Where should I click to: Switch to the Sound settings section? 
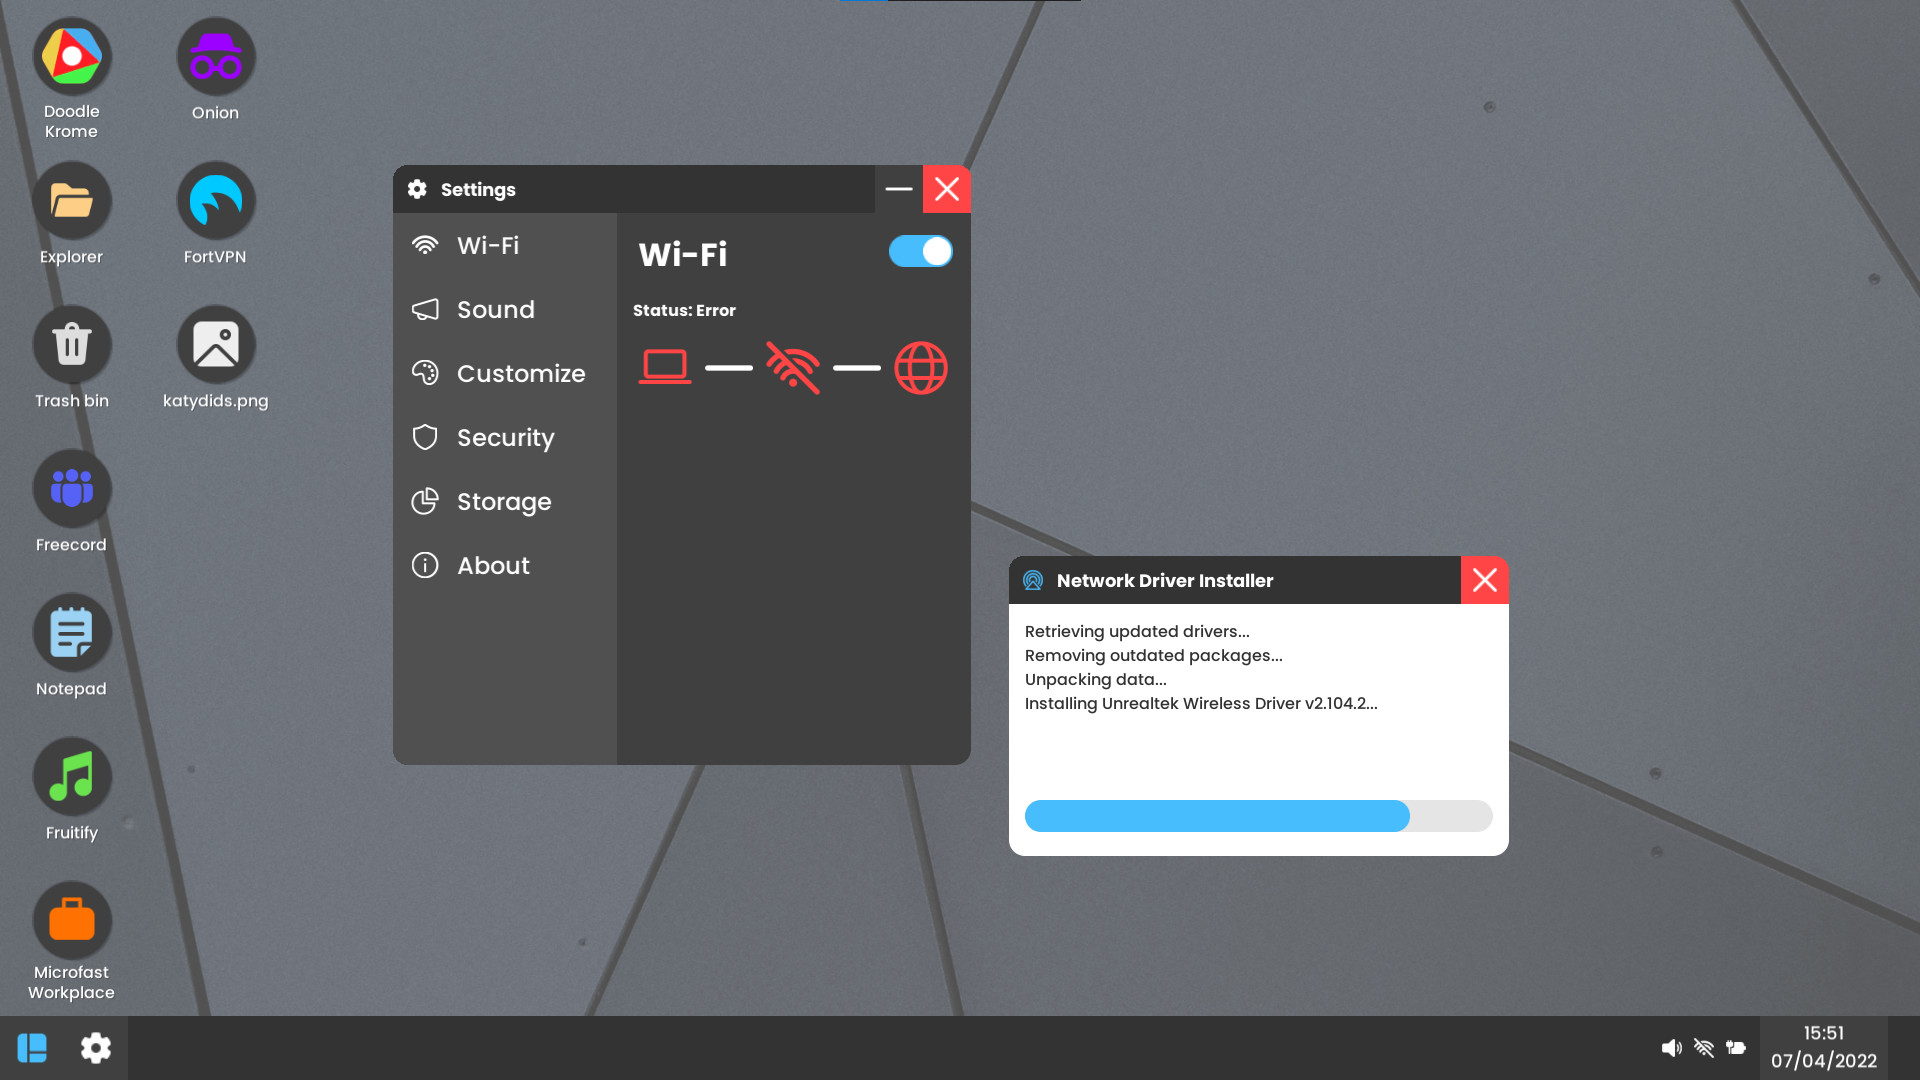click(x=495, y=309)
